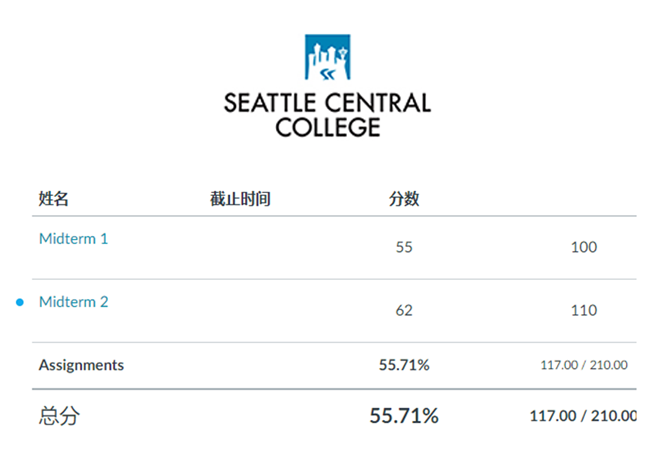Click the 总分 total label
Screen dimensions: 657x452
(58, 416)
